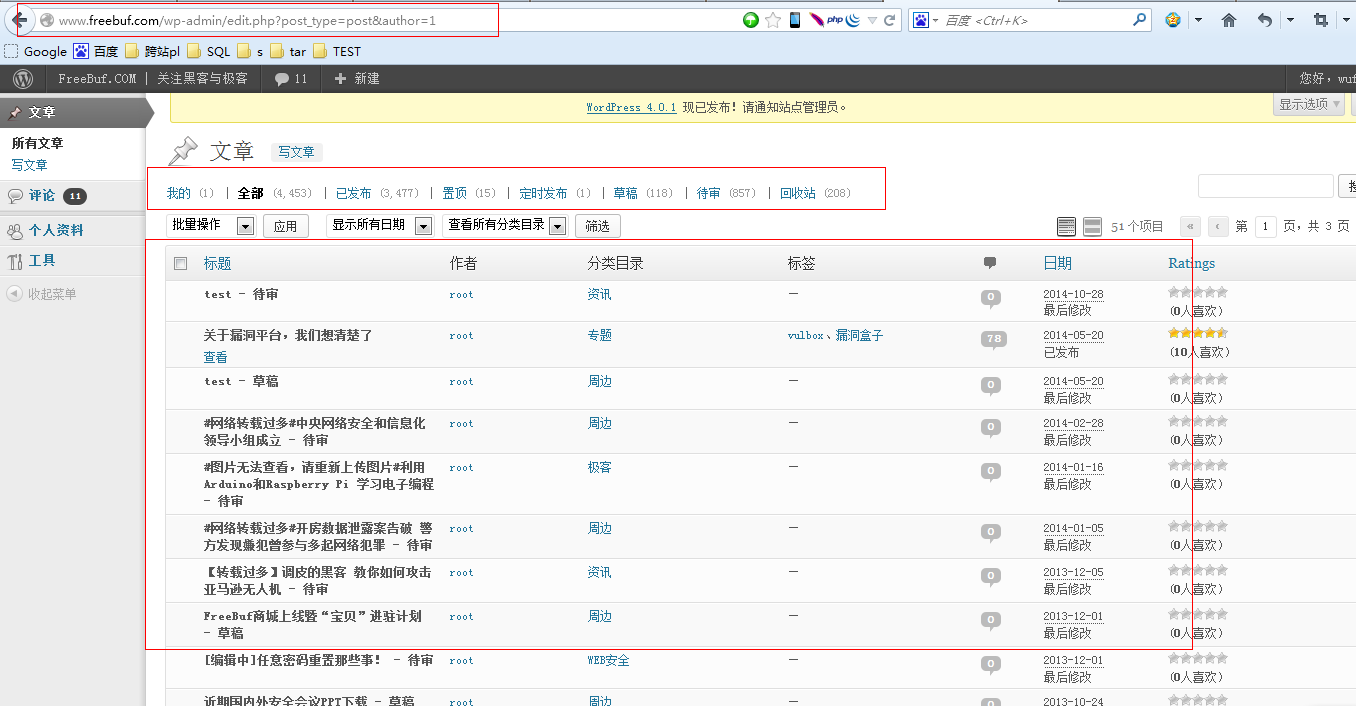Switch to list view mode icon
Image resolution: width=1356 pixels, height=706 pixels.
point(1066,227)
